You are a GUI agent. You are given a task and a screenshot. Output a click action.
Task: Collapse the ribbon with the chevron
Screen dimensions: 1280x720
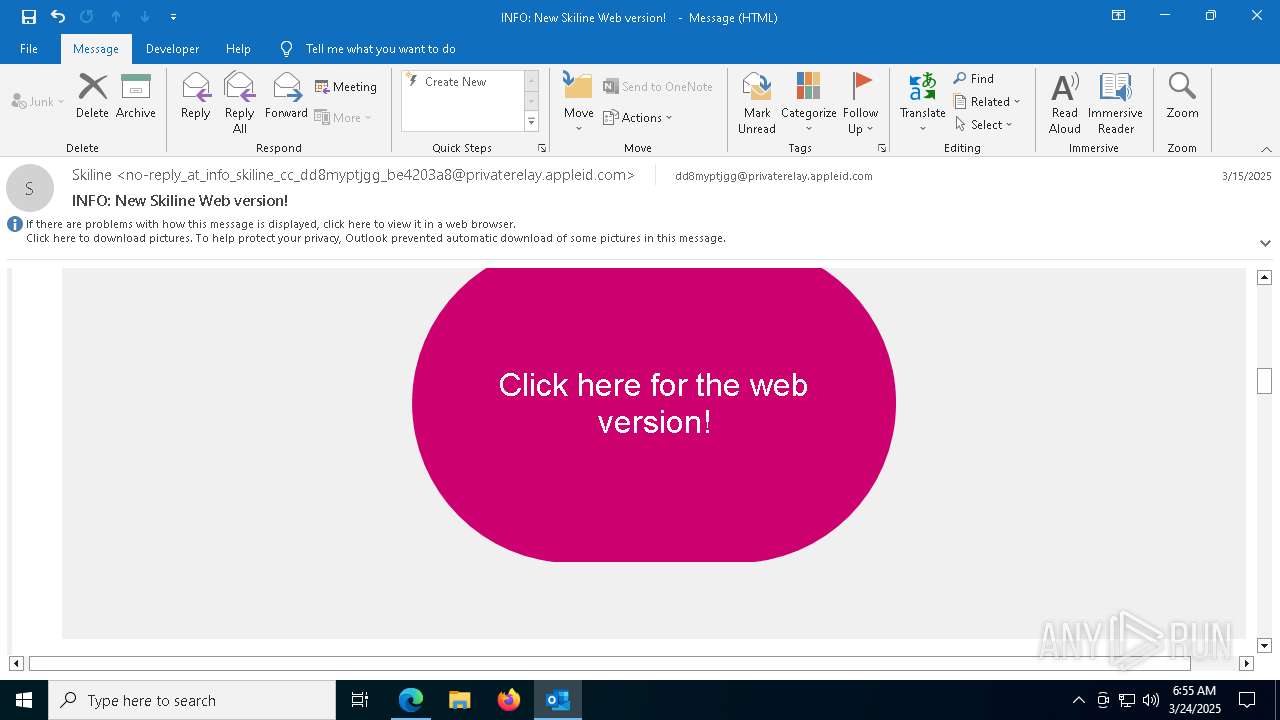click(1265, 149)
